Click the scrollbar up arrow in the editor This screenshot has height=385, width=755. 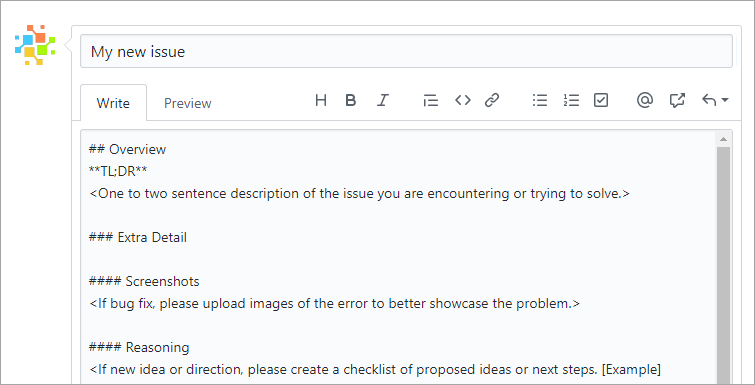coord(723,140)
